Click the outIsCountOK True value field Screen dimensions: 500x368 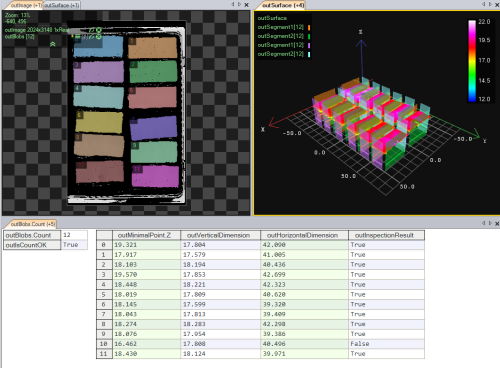pos(74,245)
